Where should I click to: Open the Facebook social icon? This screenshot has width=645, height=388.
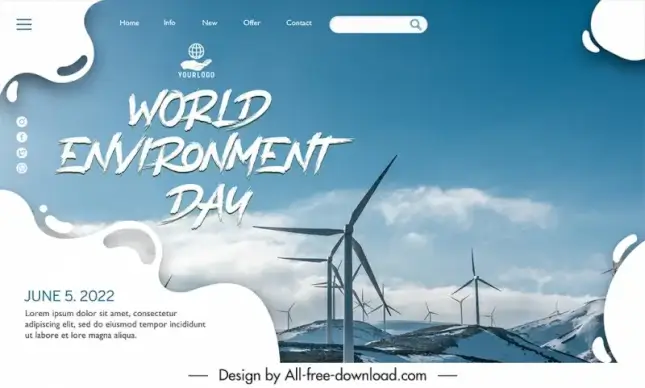pyautogui.click(x=22, y=137)
